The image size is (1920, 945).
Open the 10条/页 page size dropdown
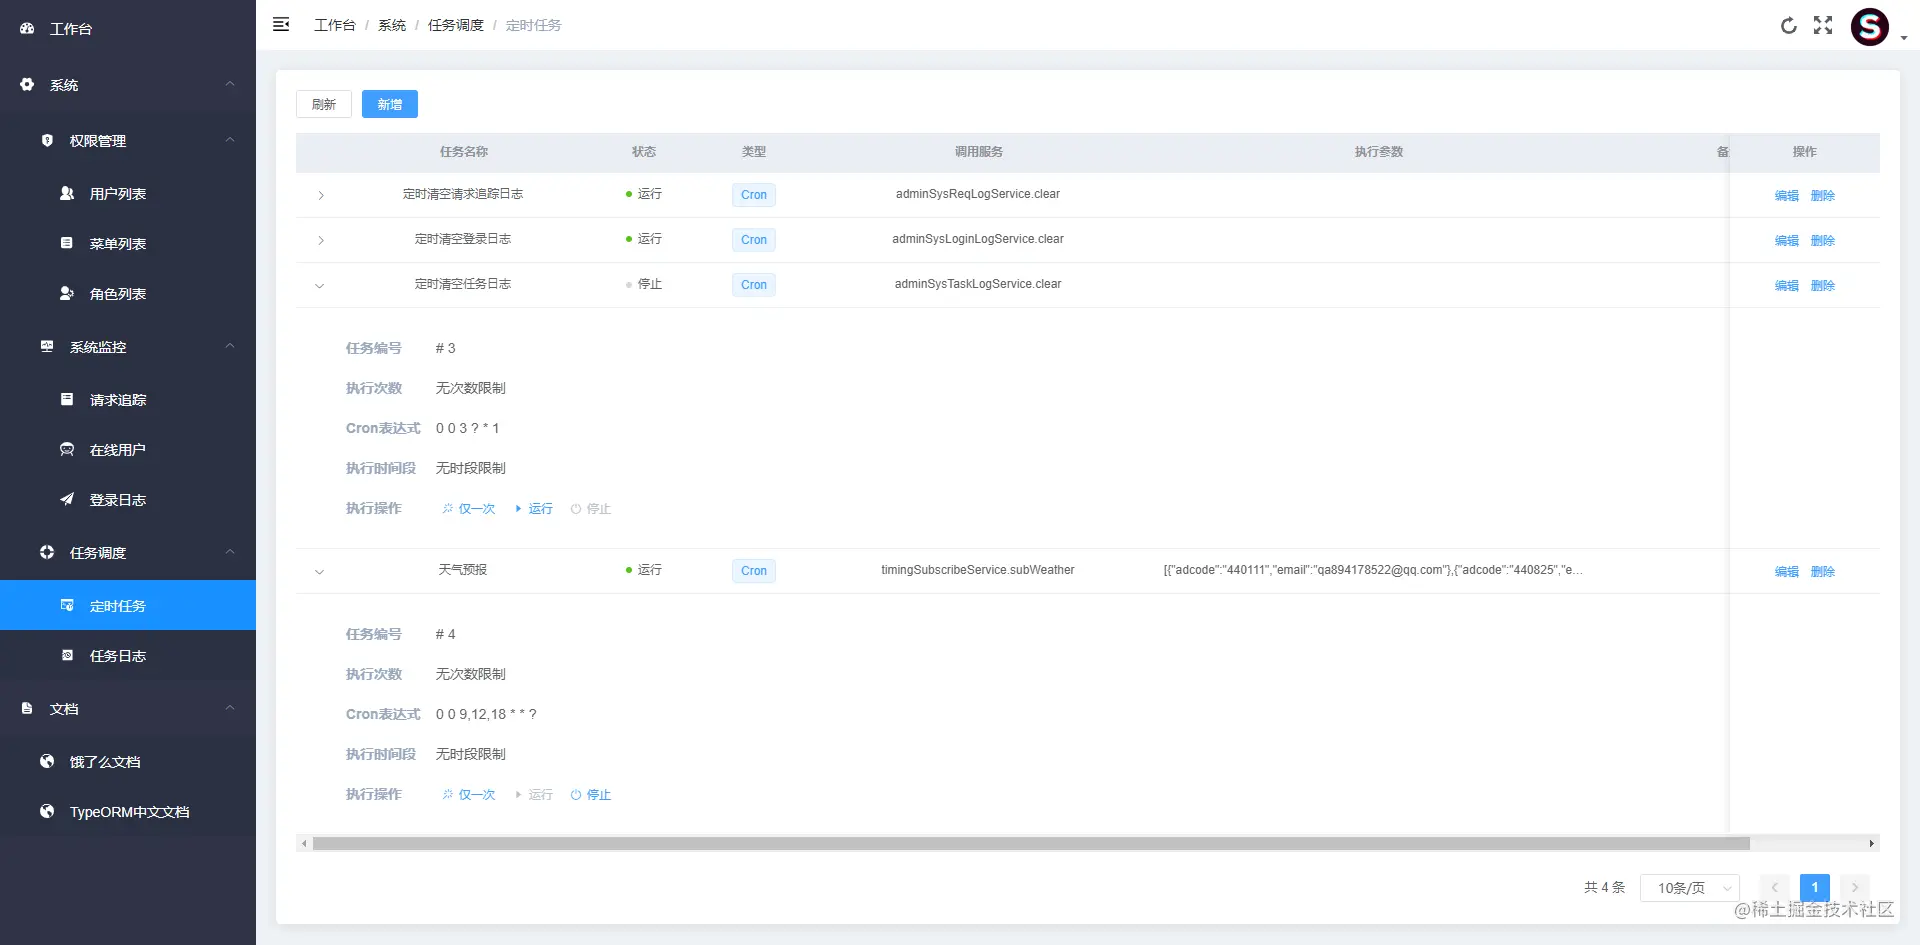click(1690, 888)
